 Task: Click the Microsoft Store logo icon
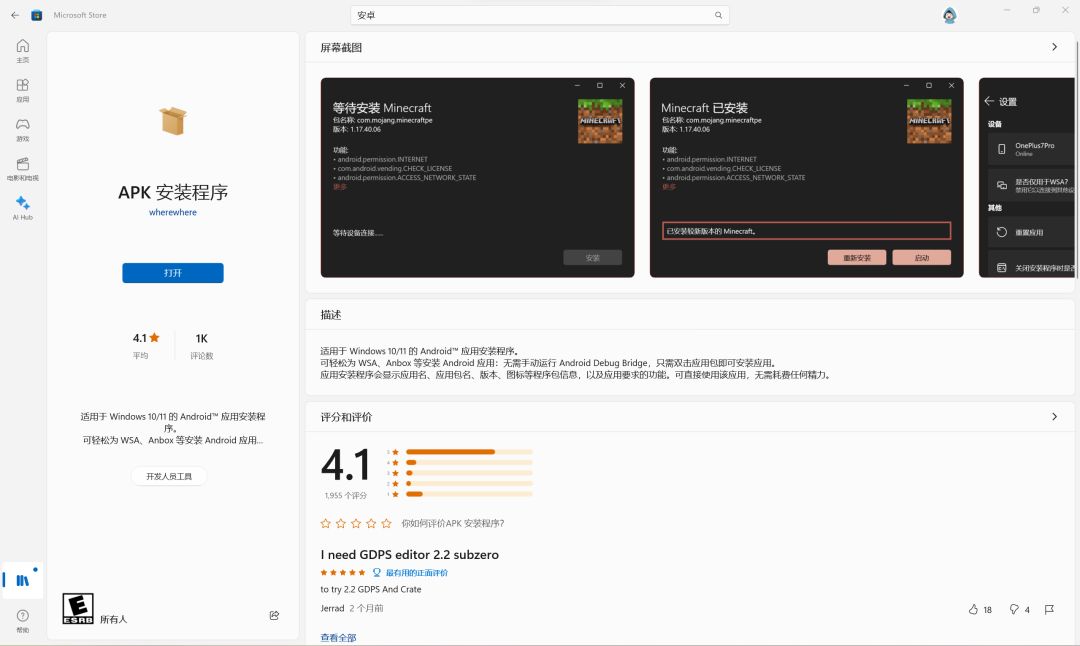37,15
